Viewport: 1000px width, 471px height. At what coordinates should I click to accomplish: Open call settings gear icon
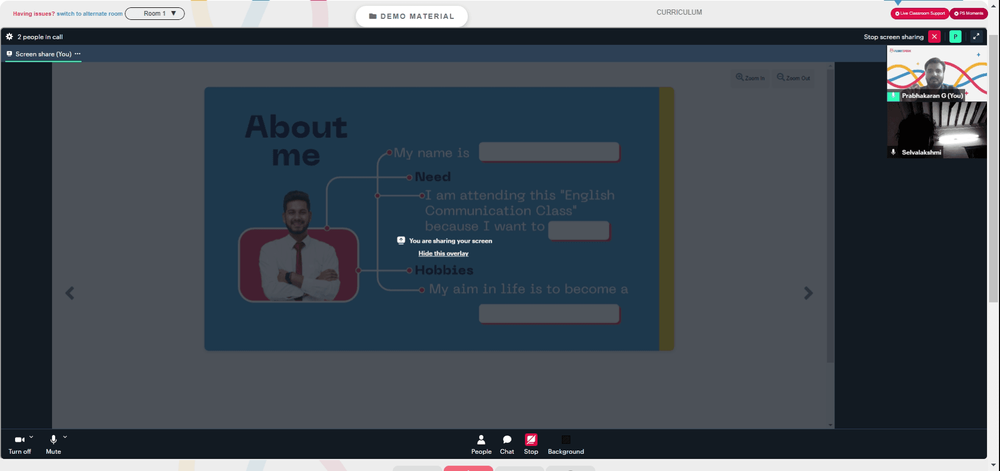point(9,37)
